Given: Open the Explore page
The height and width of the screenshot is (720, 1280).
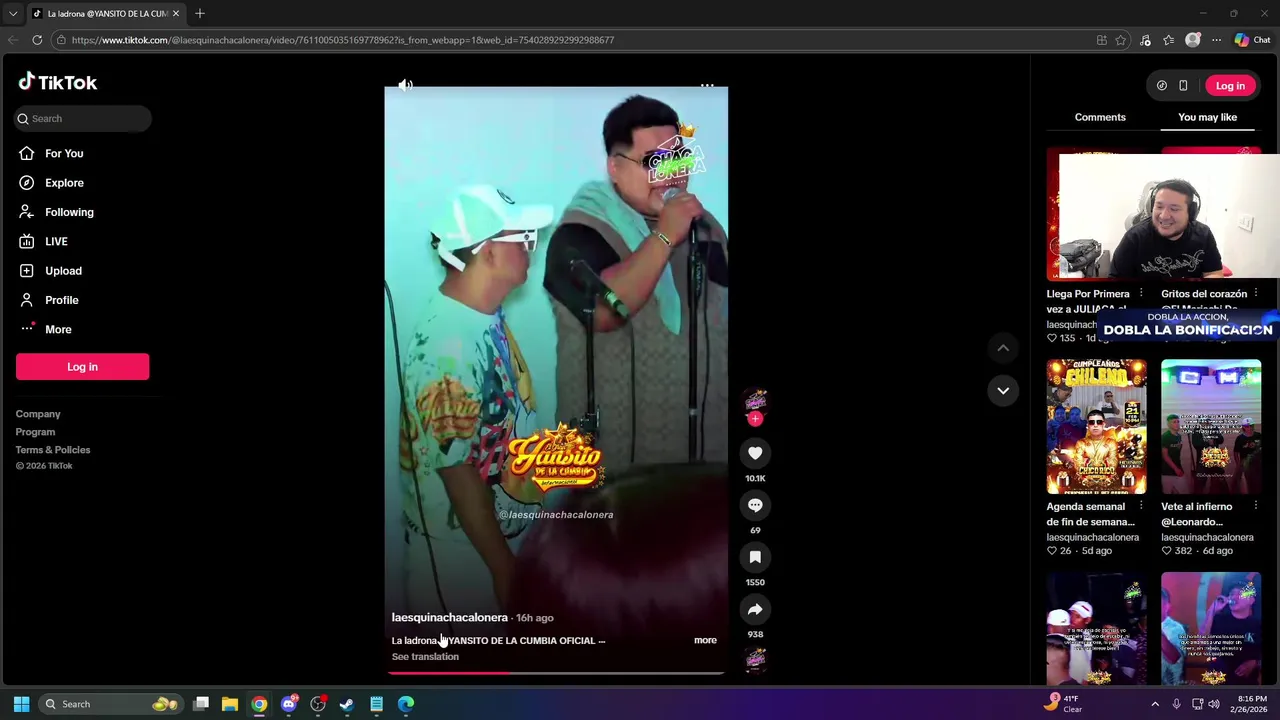Looking at the screenshot, I should tap(64, 183).
